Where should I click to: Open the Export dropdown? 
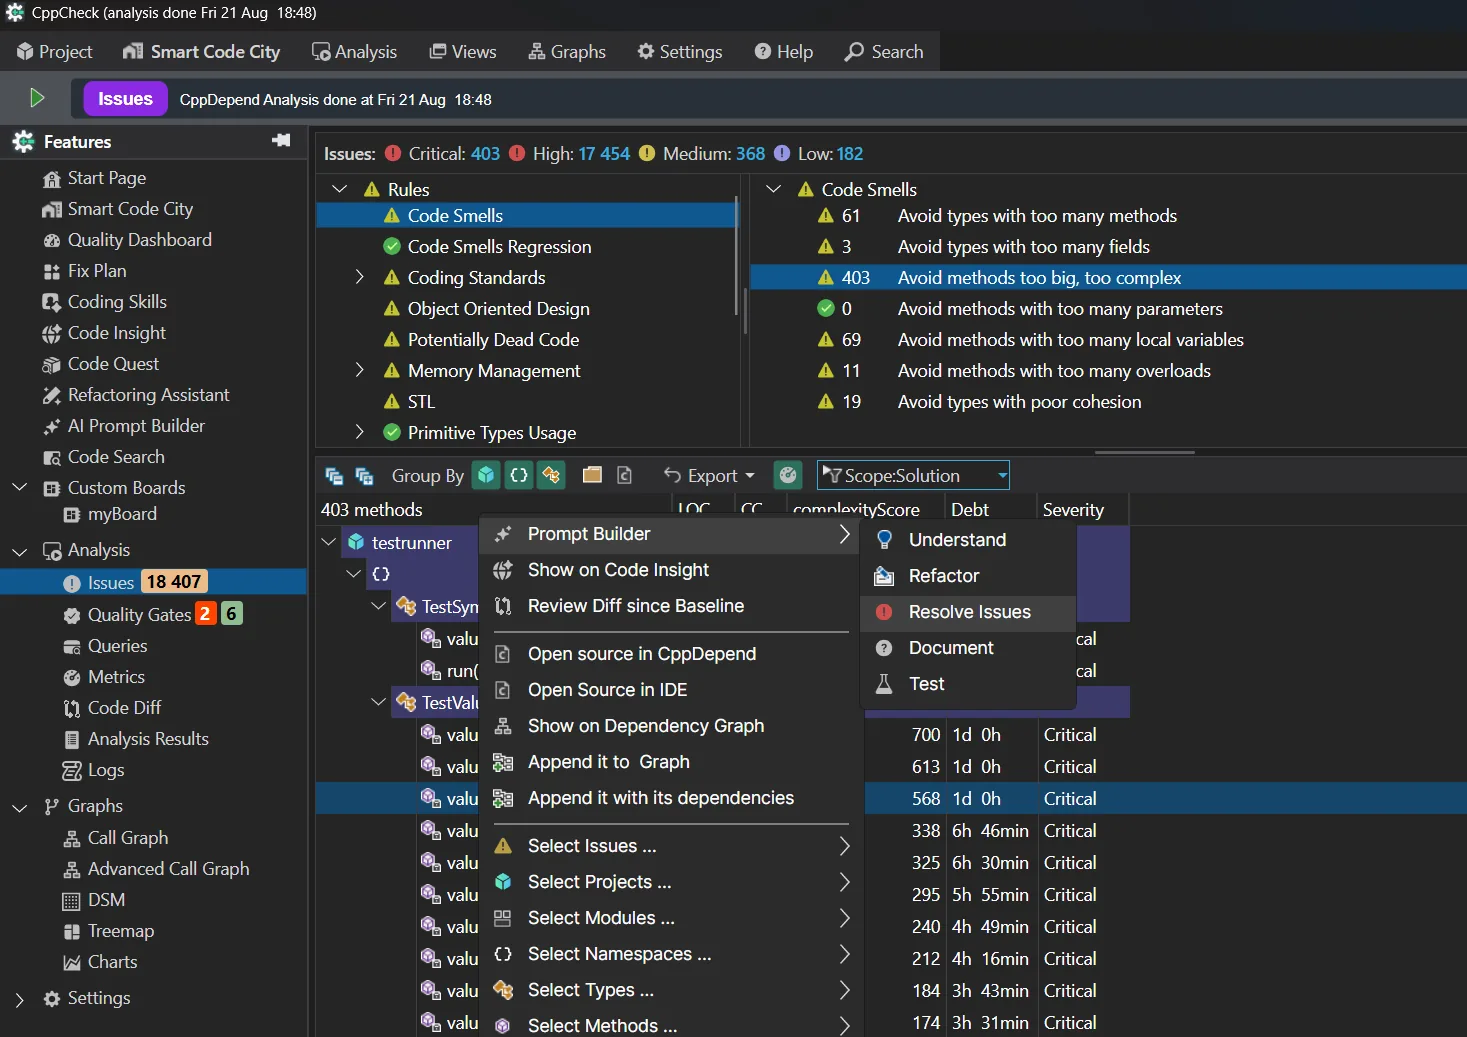pos(709,476)
